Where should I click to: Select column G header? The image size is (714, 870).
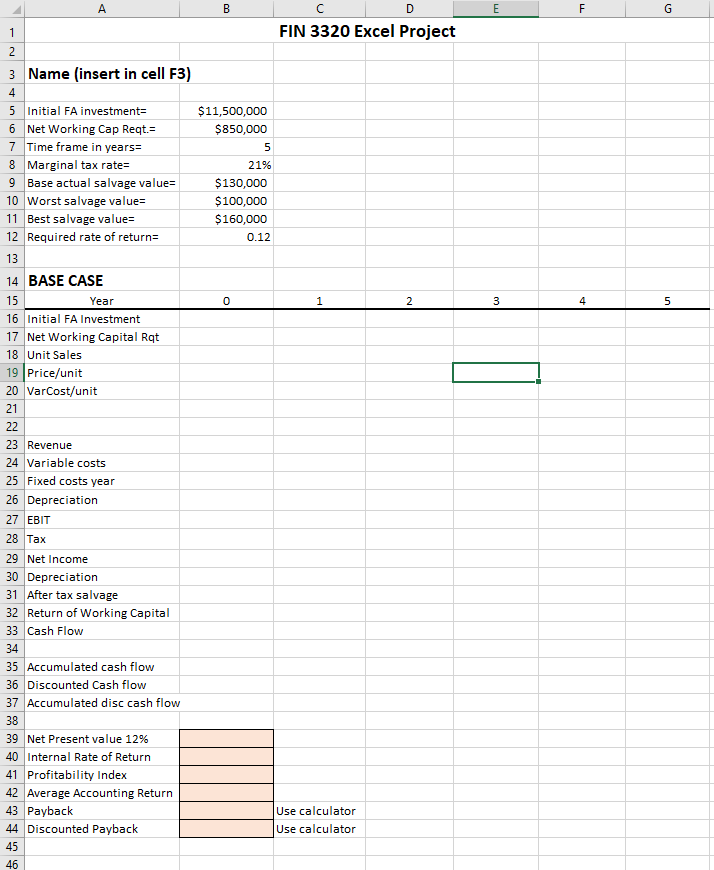click(668, 8)
